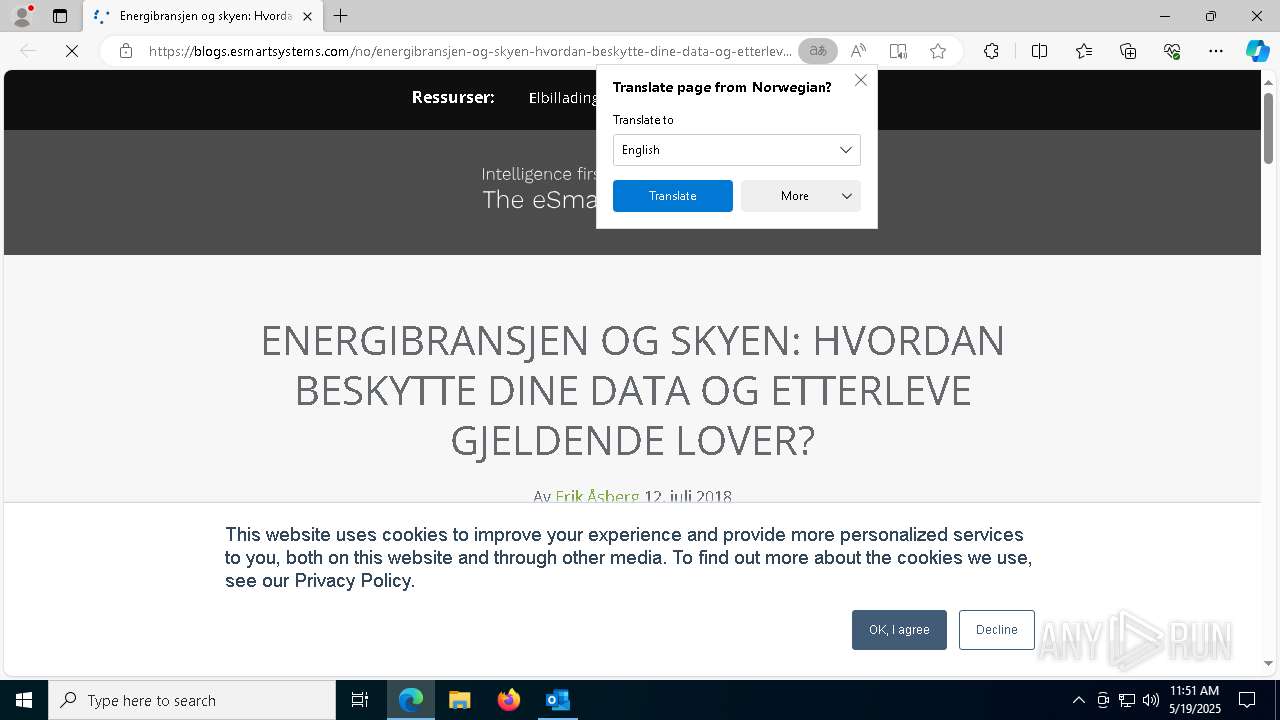Image resolution: width=1280 pixels, height=720 pixels.
Task: View site information lock icon
Action: point(125,51)
